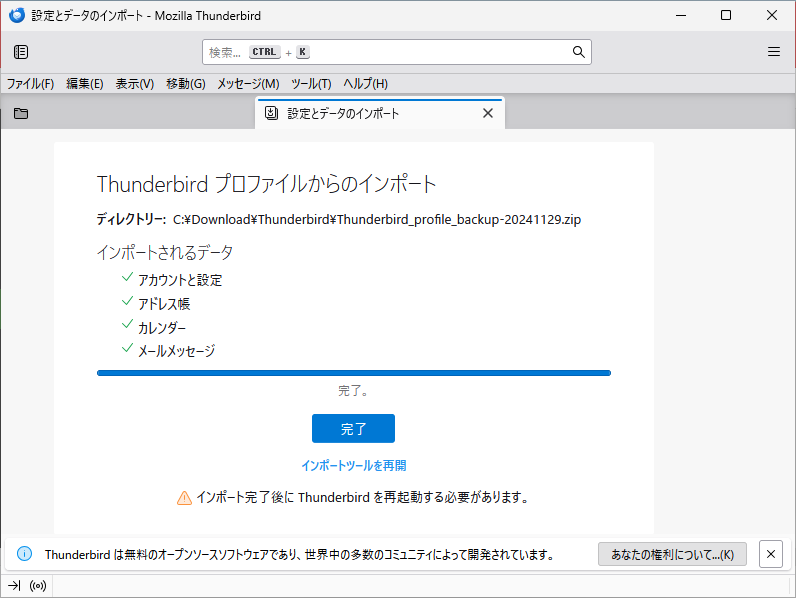This screenshot has height=598, width=796.
Task: Click the blue 完了 button
Action: click(x=353, y=428)
